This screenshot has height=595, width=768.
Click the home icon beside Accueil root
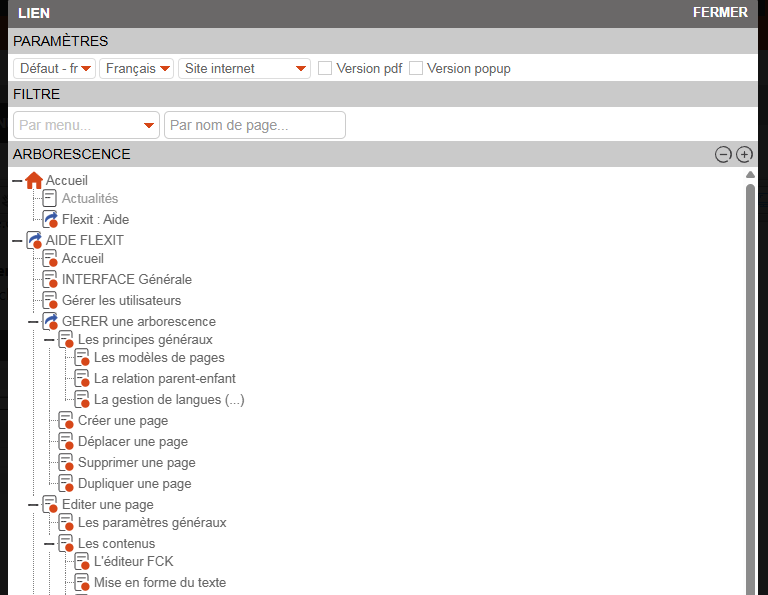pos(34,181)
